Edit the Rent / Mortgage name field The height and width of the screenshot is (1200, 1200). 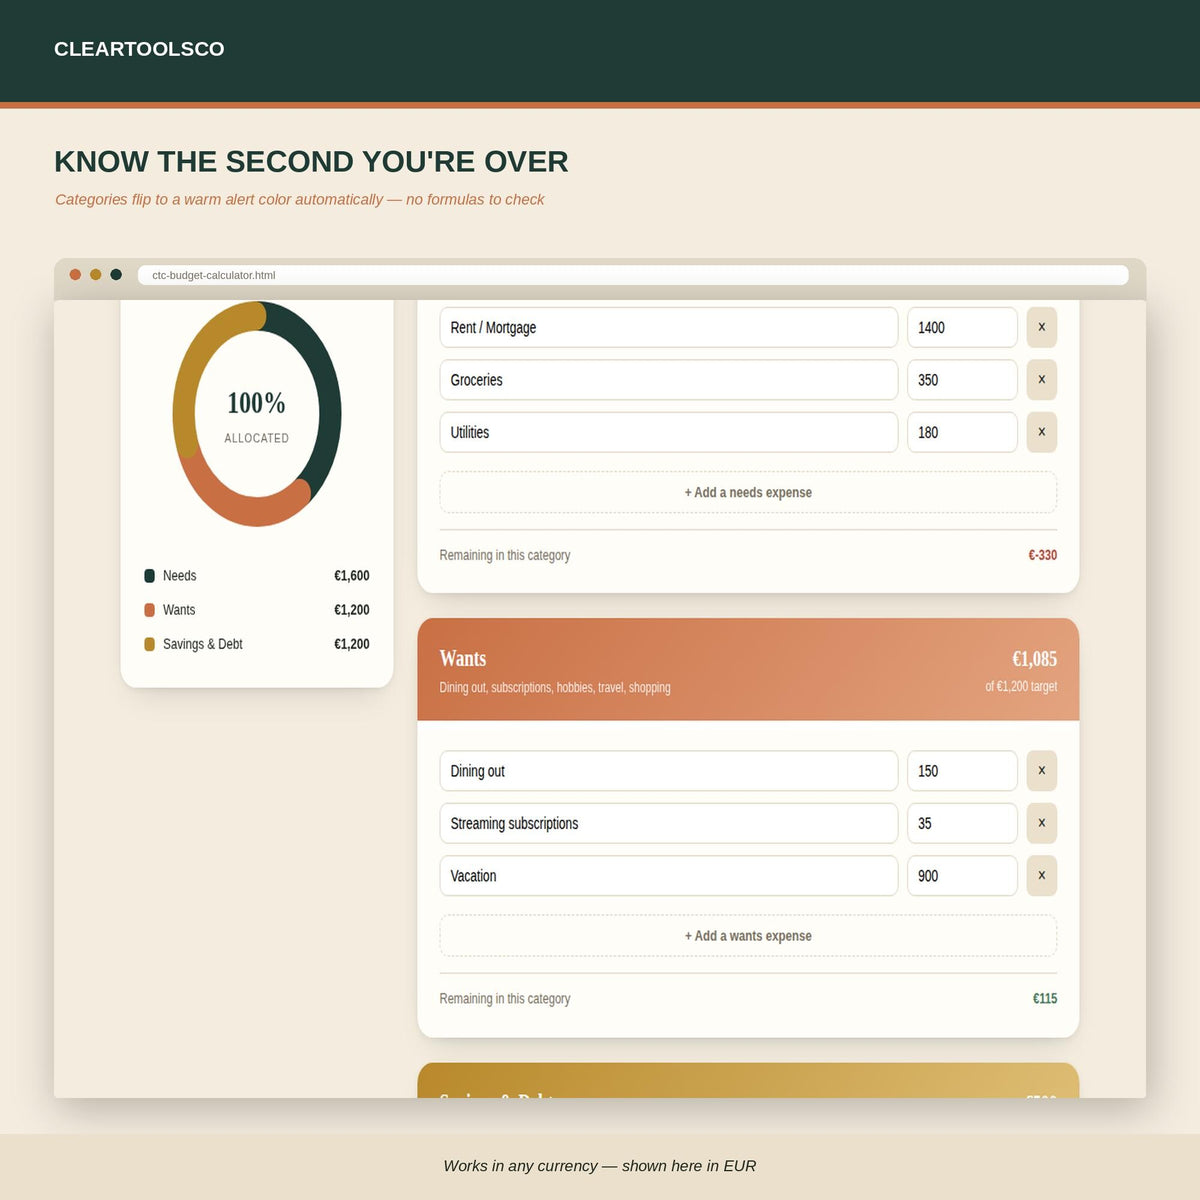pos(669,327)
